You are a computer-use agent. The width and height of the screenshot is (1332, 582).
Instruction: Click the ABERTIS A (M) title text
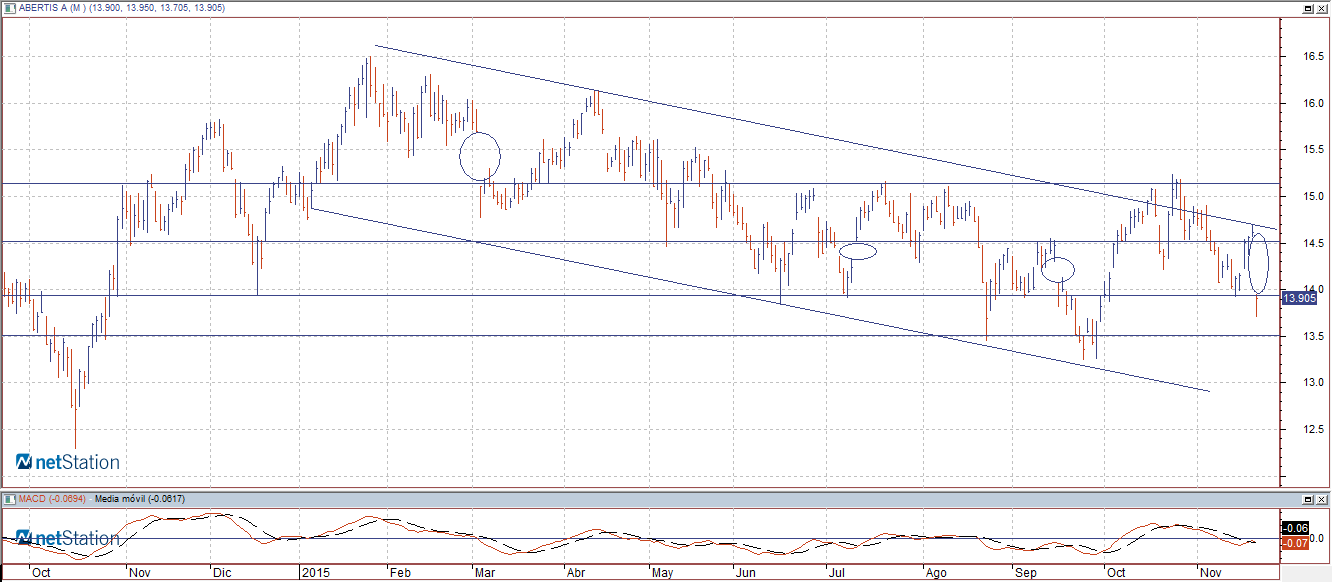[51, 7]
